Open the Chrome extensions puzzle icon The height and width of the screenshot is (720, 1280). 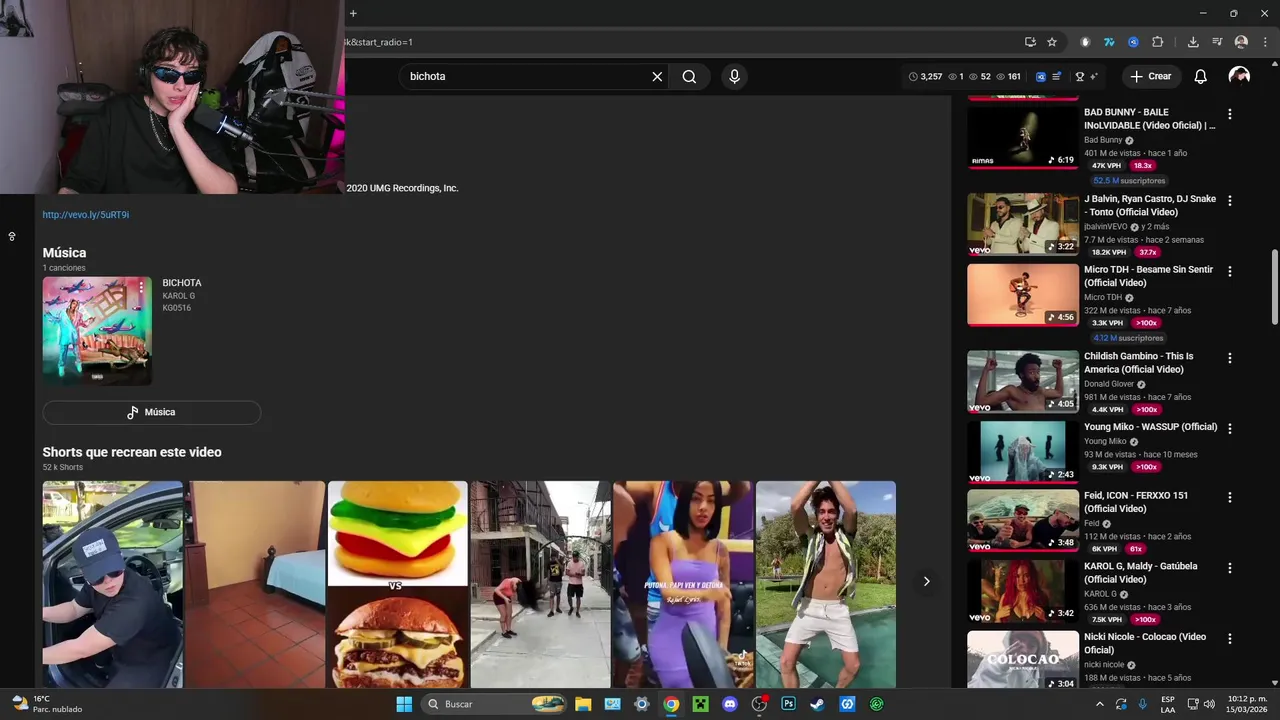coord(1158,42)
